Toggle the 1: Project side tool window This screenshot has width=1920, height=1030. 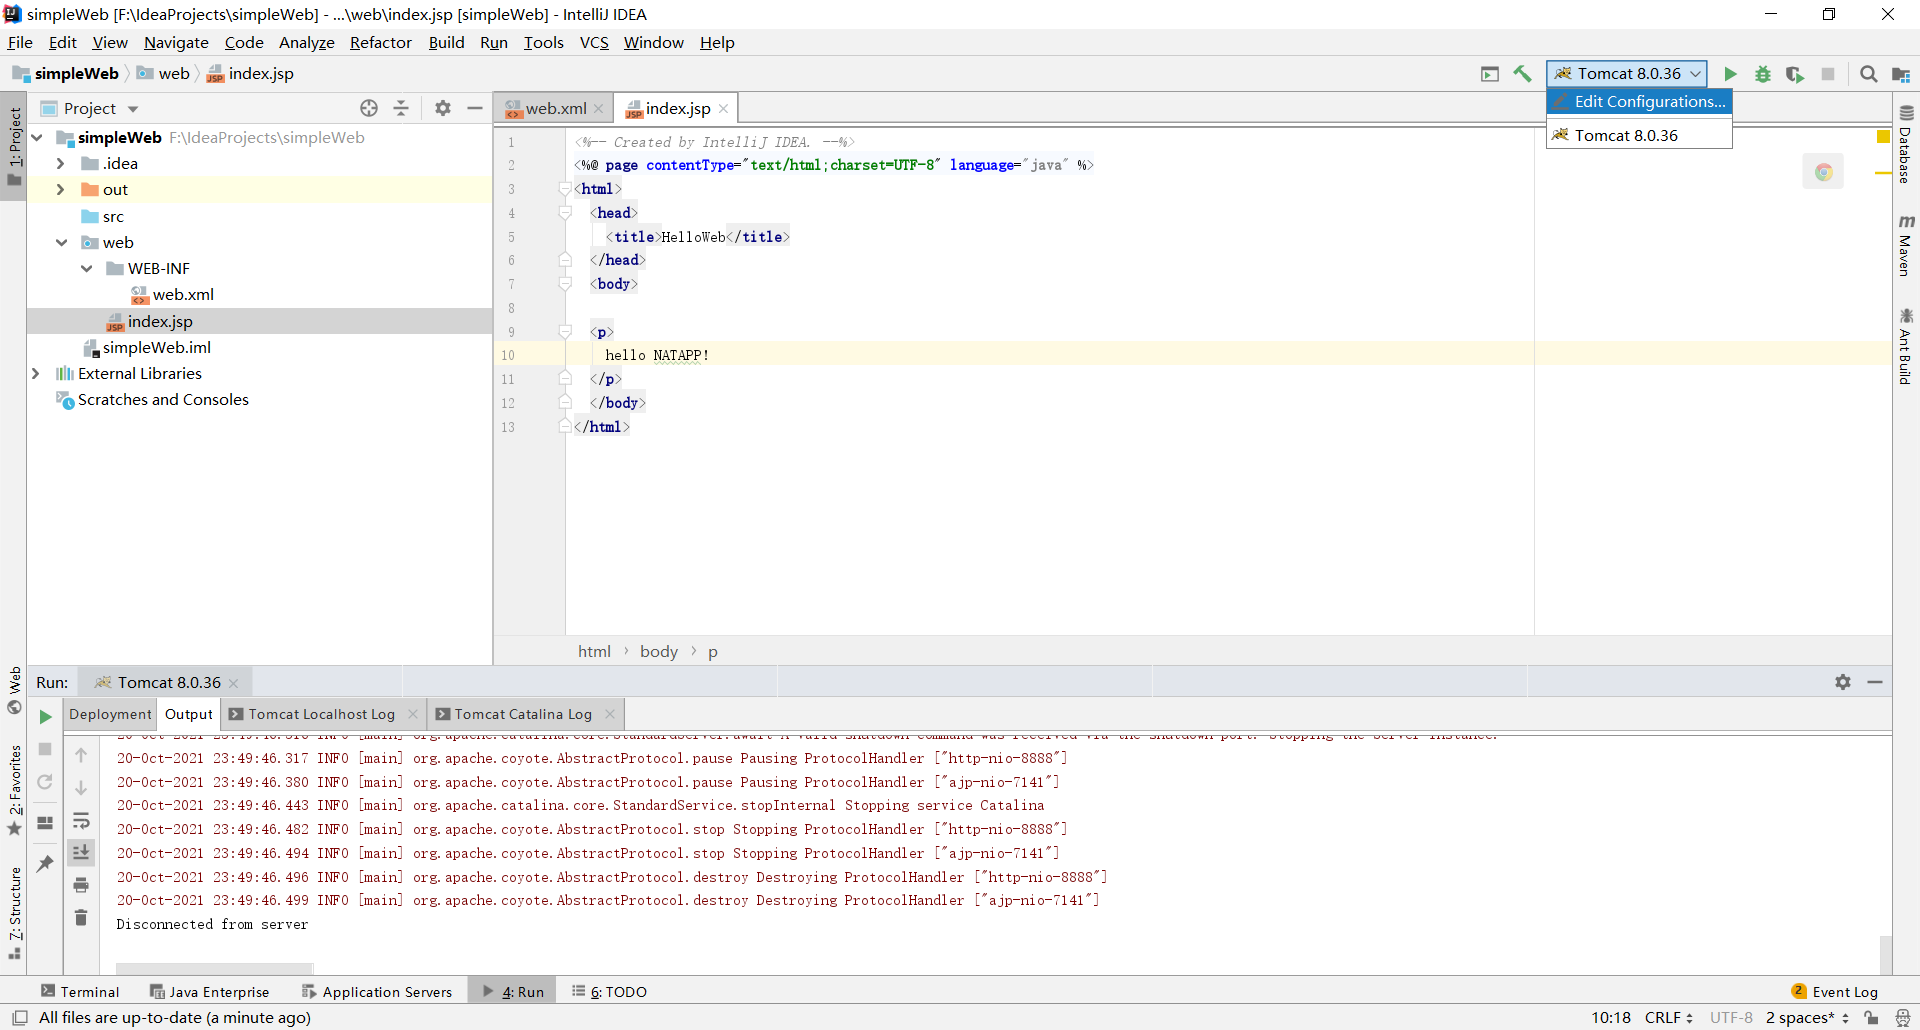click(x=14, y=147)
